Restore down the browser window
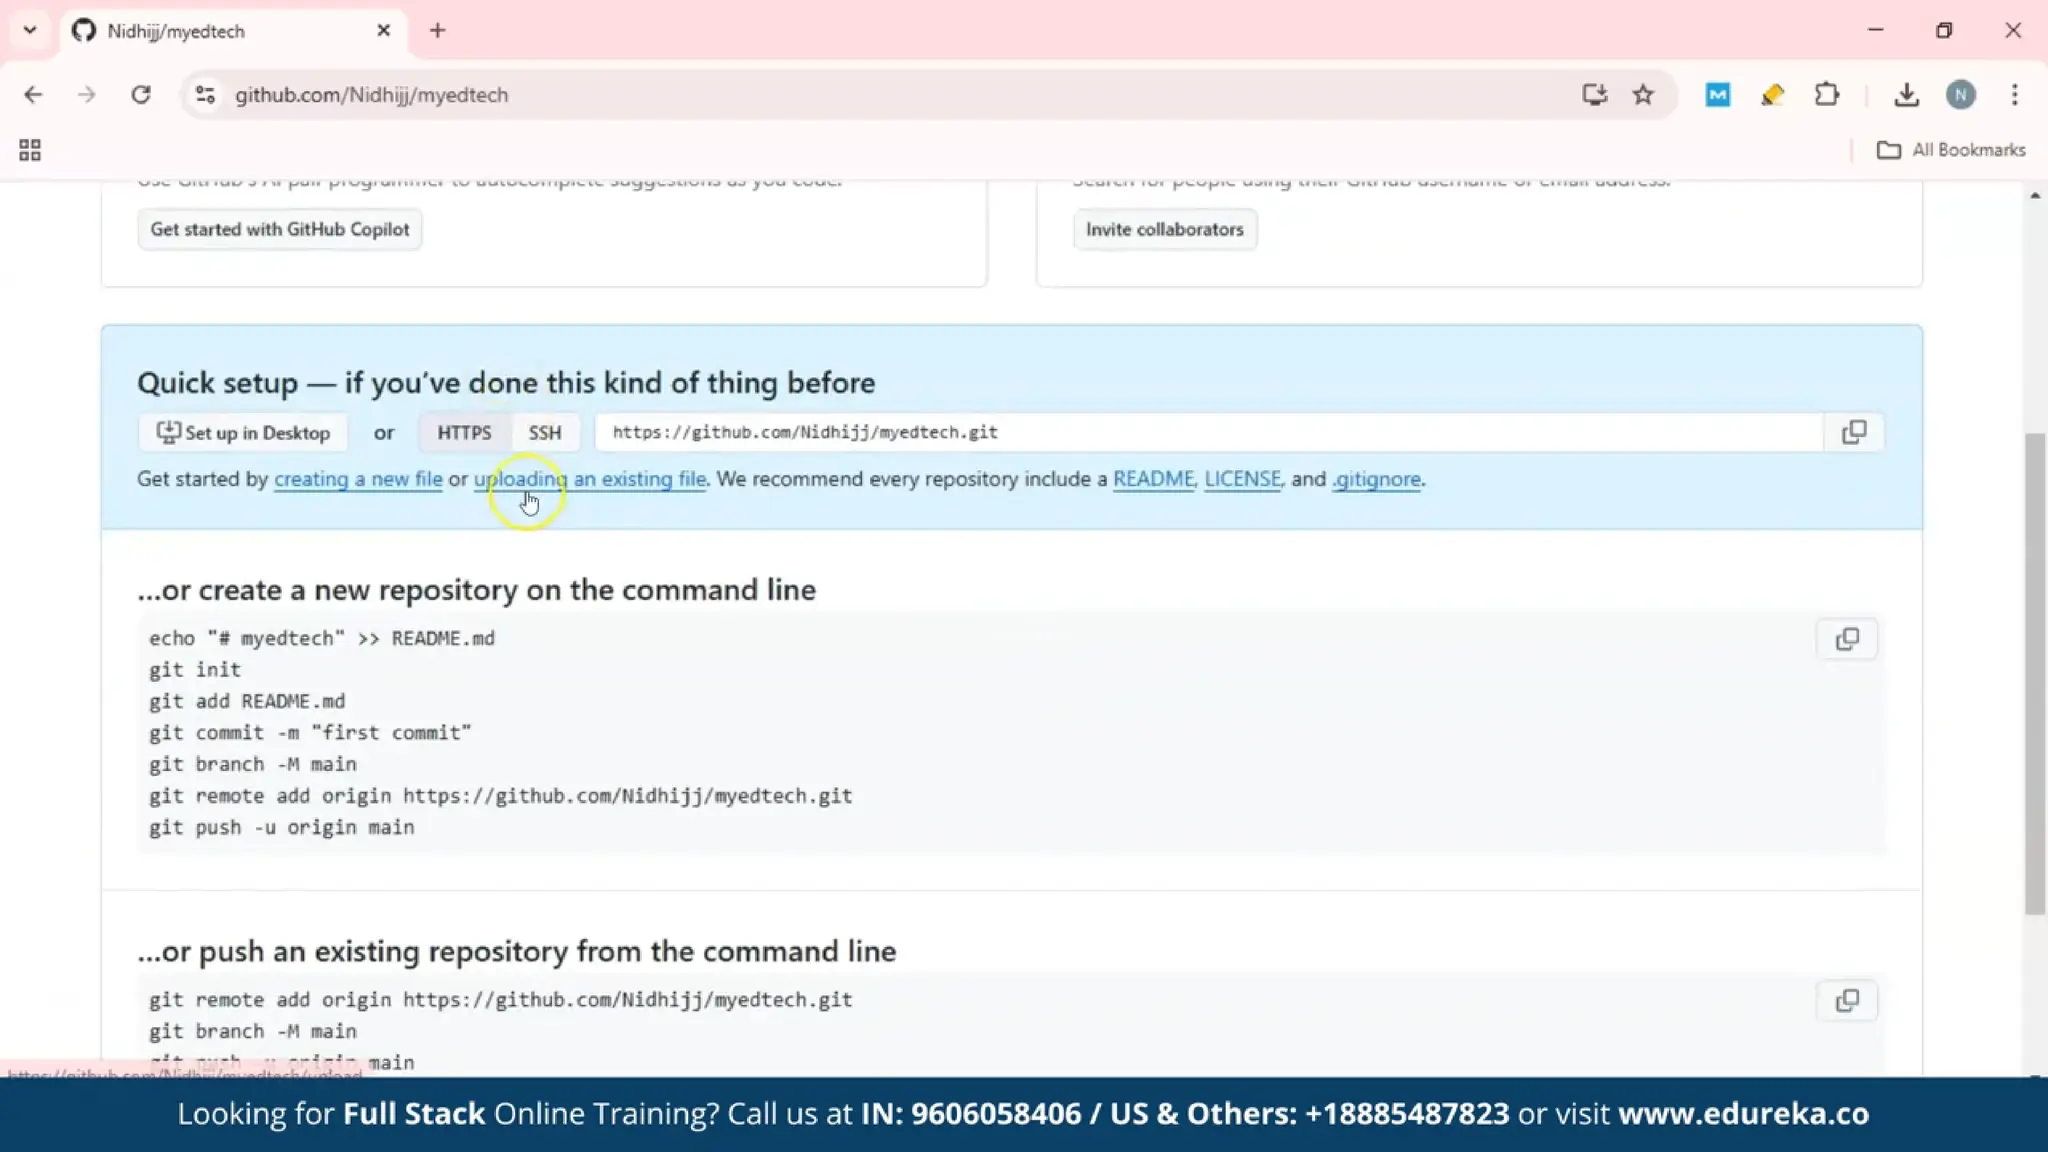 pos(1944,31)
